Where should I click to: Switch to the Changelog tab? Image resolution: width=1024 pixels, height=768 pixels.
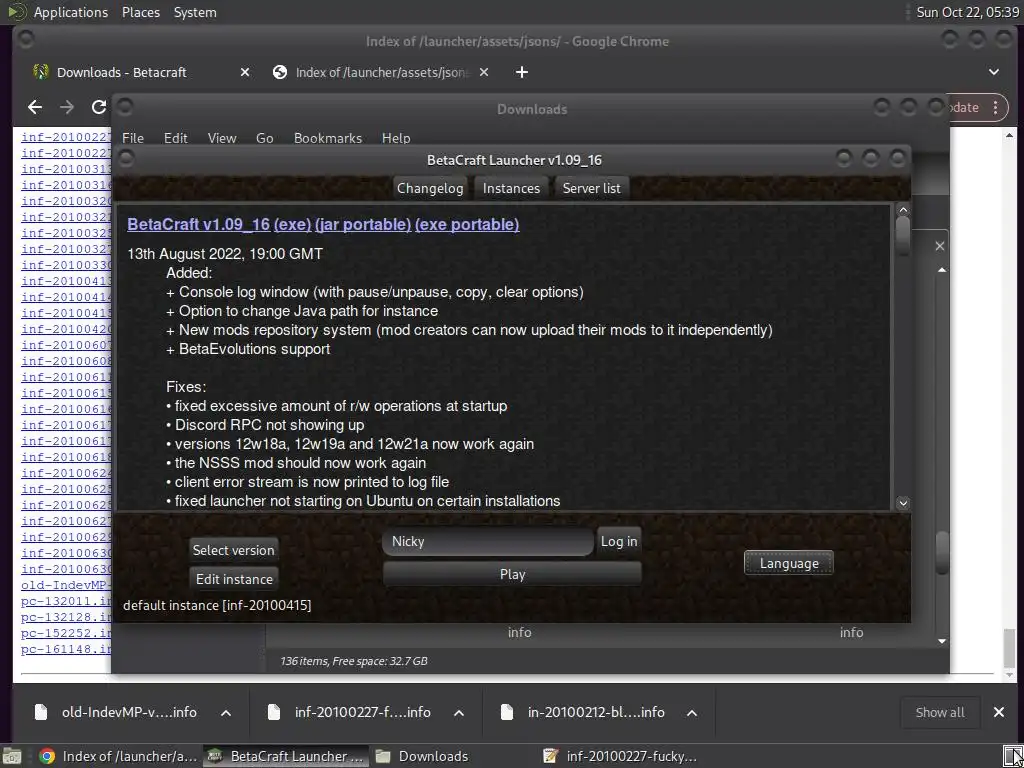click(x=430, y=188)
